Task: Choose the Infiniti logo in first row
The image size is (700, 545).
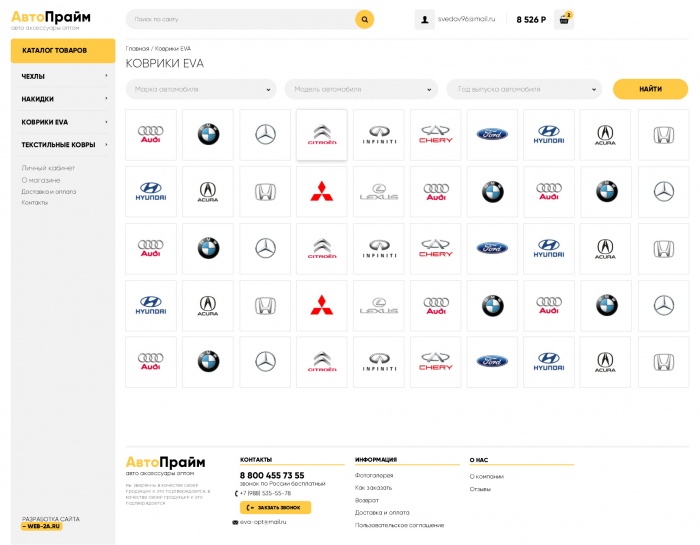Action: coord(379,135)
